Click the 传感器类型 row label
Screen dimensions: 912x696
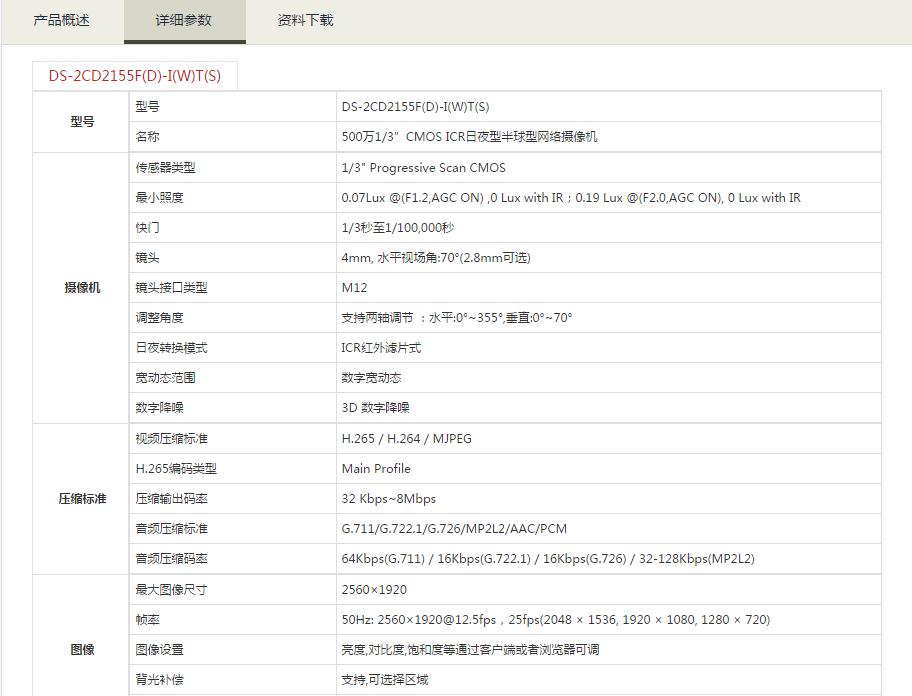pyautogui.click(x=166, y=168)
